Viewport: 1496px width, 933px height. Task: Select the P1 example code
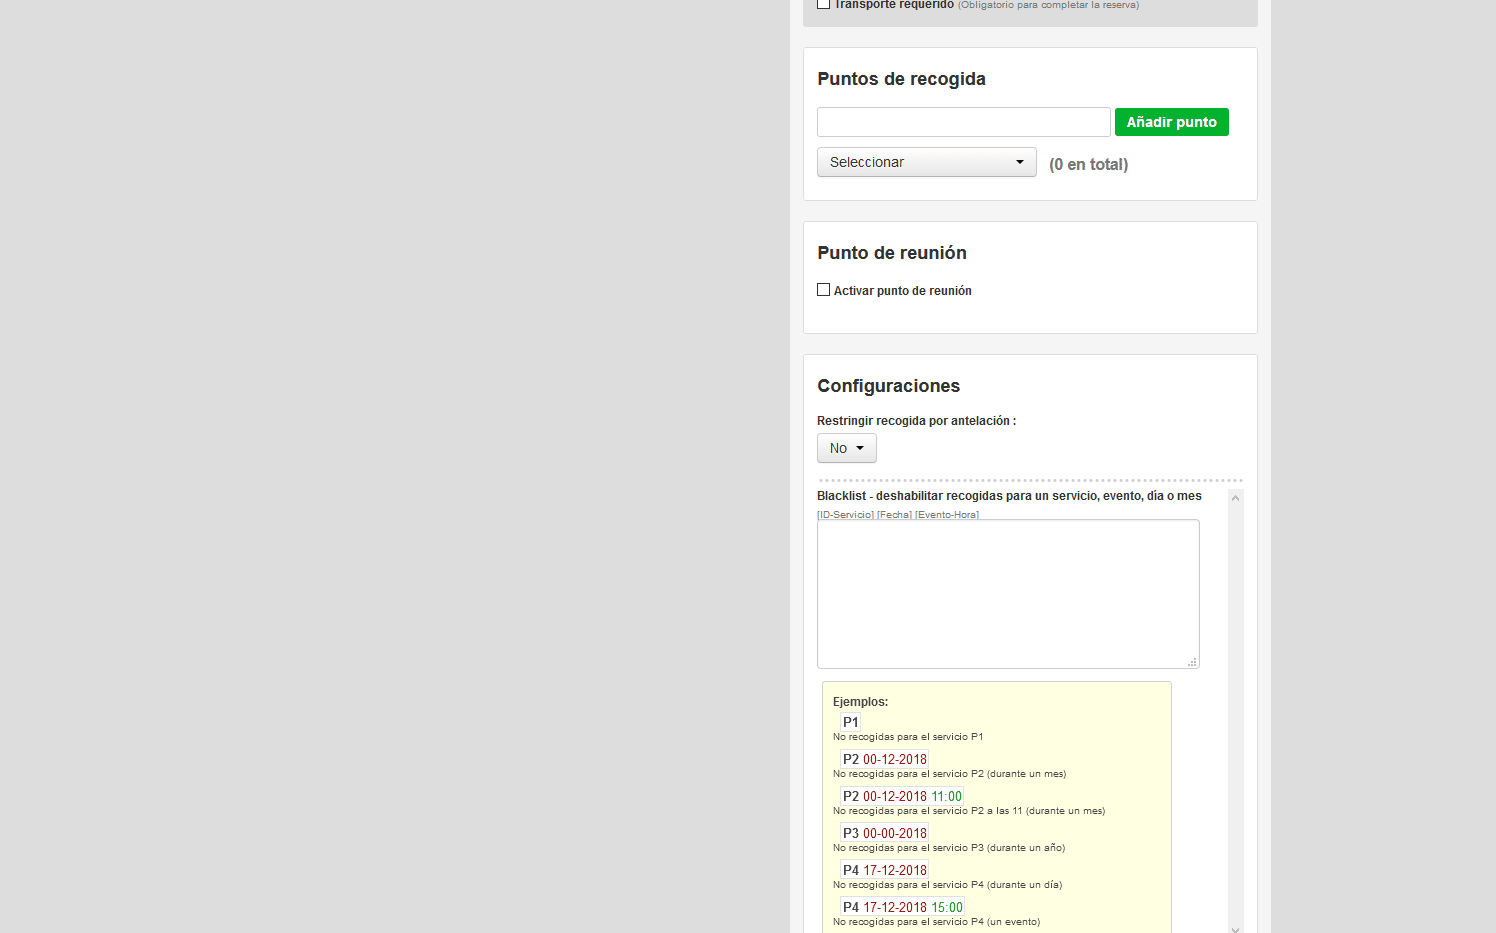pos(850,722)
